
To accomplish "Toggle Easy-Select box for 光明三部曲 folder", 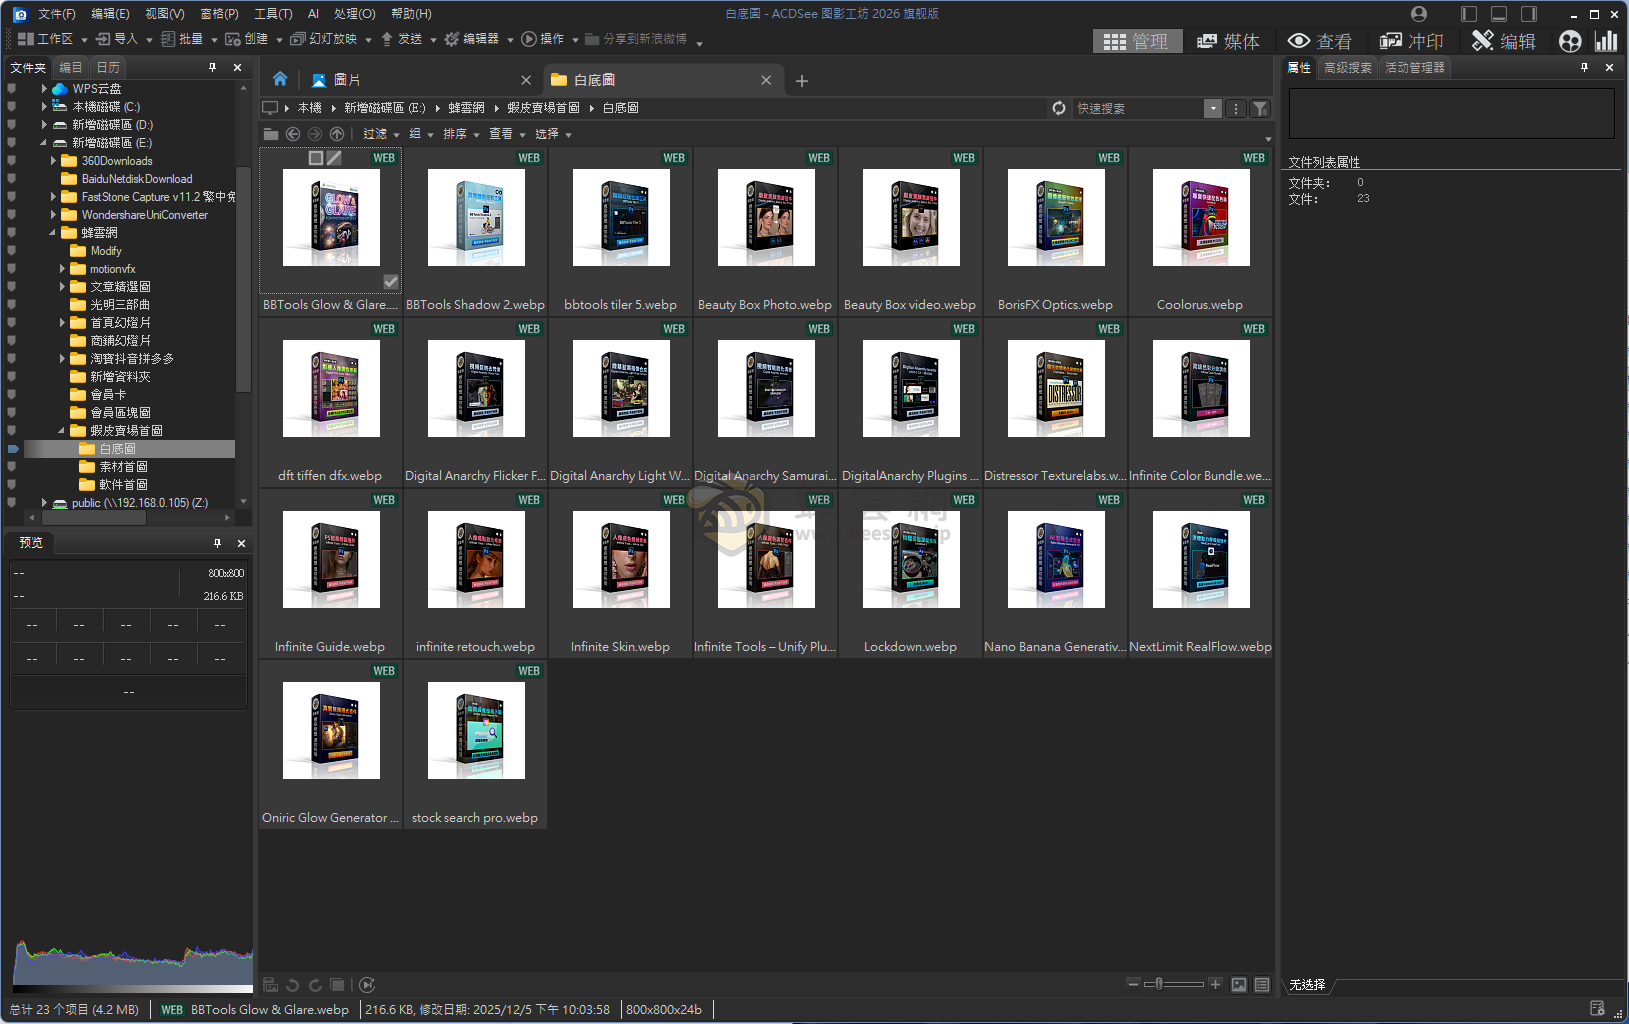I will point(12,305).
